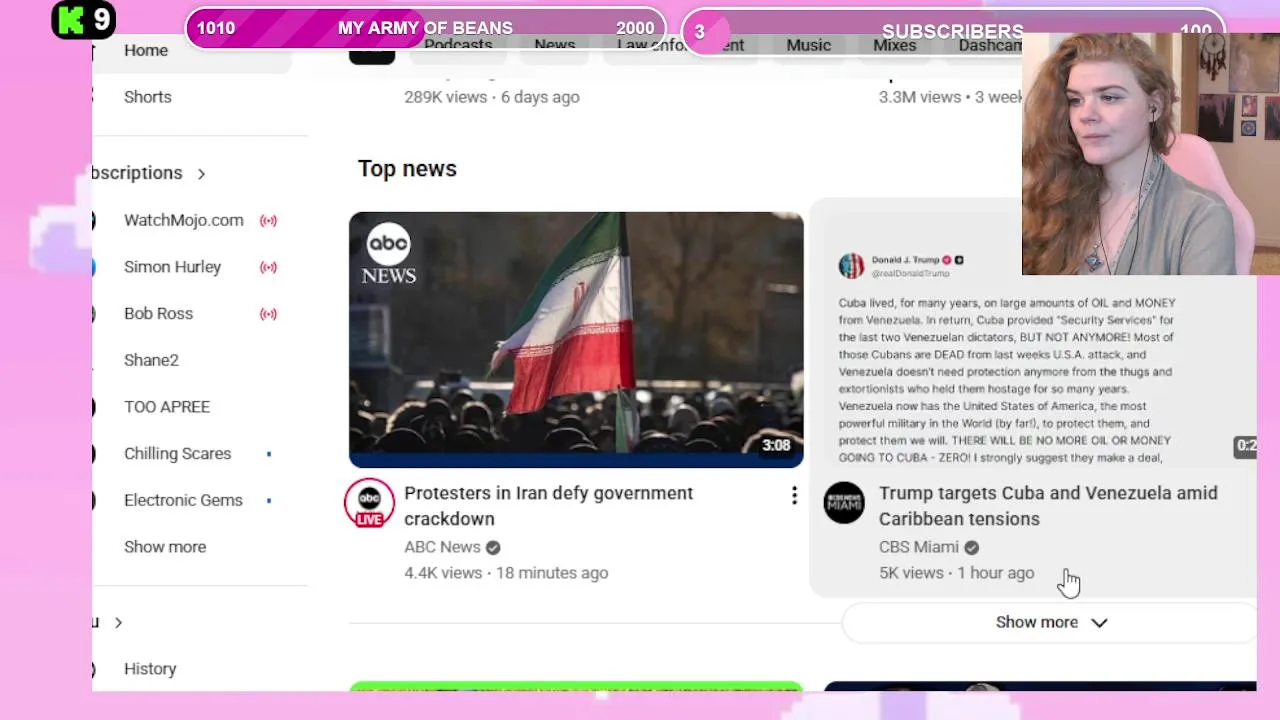Viewport: 1280px width, 720px height.
Task: Open video title Protesters in Iran defy government
Action: pos(548,506)
